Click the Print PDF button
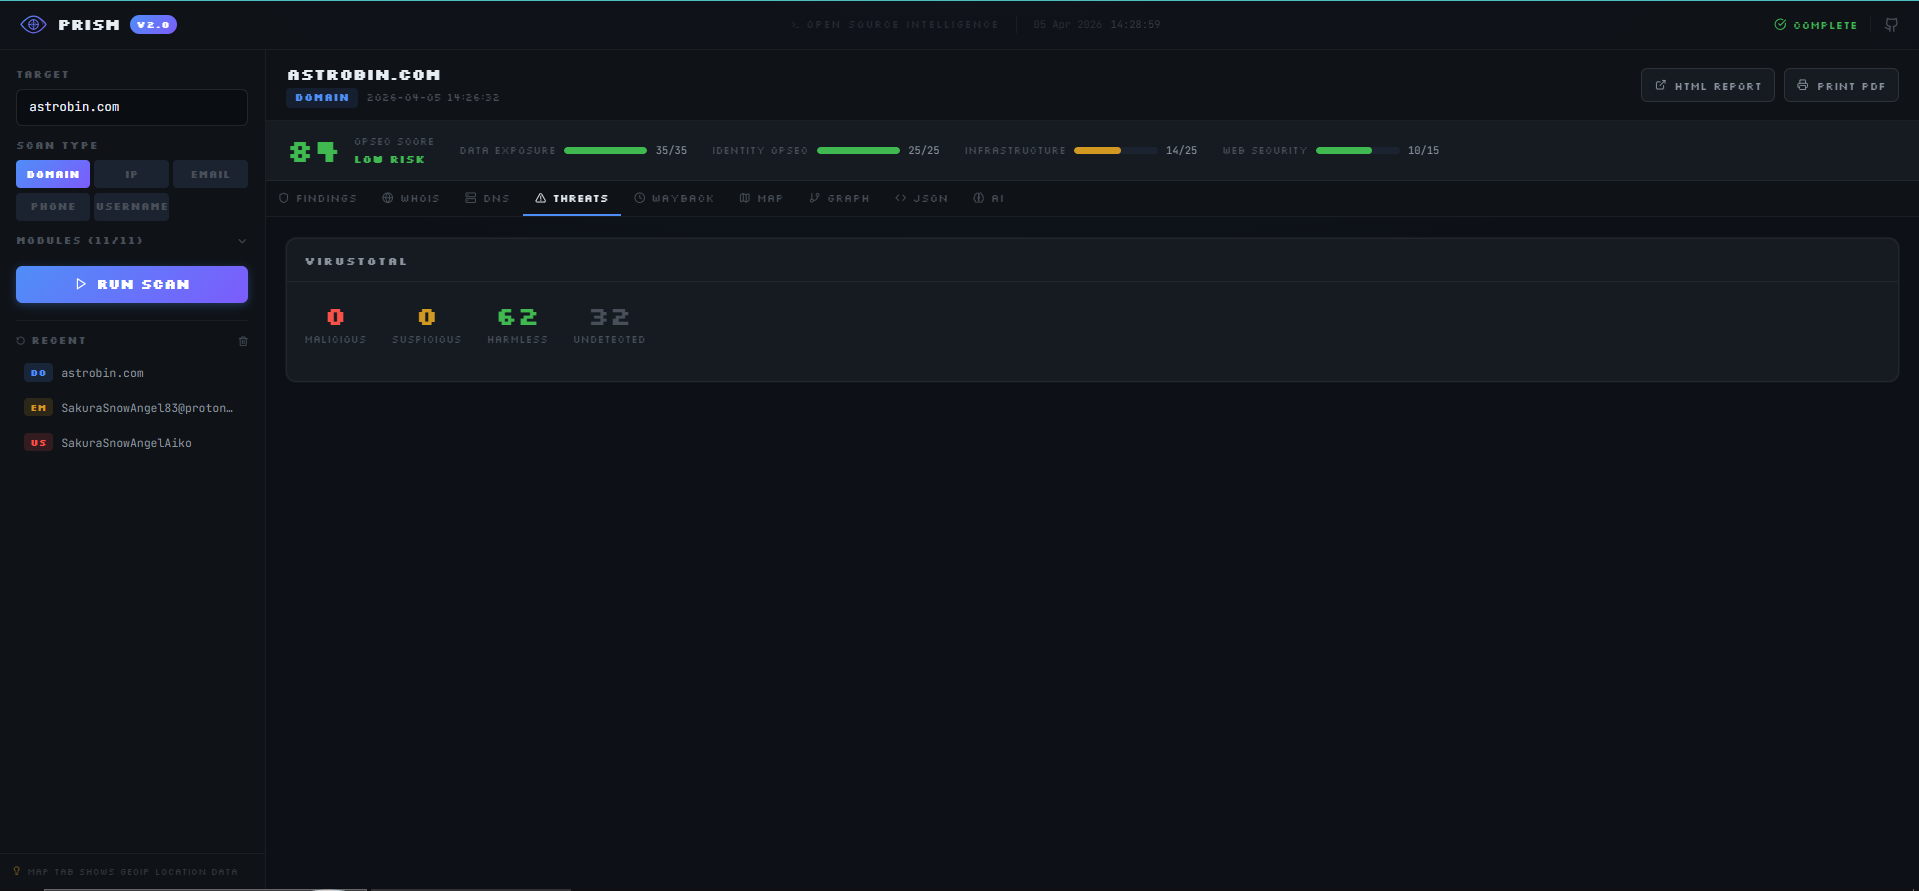 pyautogui.click(x=1841, y=85)
